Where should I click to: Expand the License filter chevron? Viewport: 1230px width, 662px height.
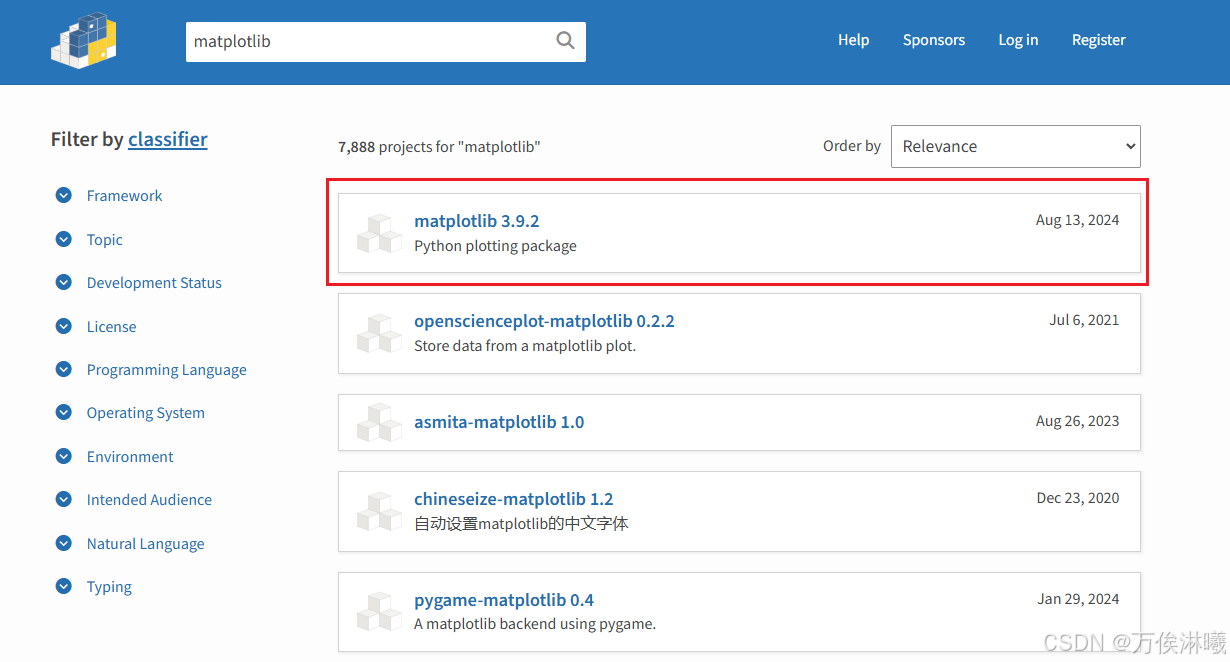64,327
